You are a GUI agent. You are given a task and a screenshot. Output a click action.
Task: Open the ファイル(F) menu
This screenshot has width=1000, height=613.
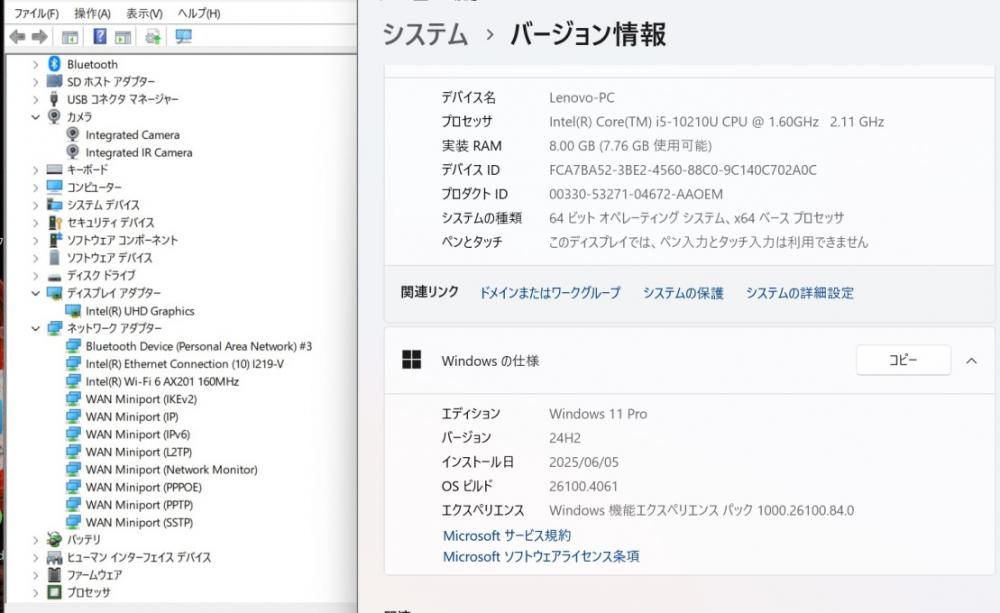(36, 13)
